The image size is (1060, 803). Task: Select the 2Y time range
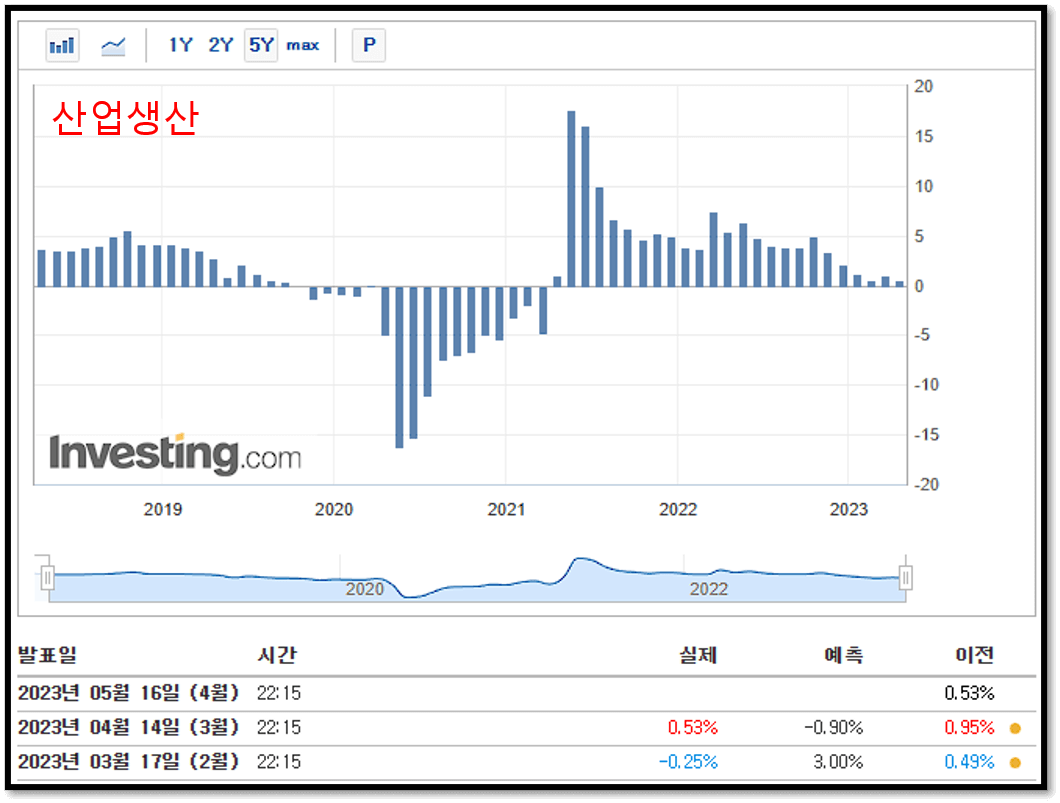pos(220,45)
